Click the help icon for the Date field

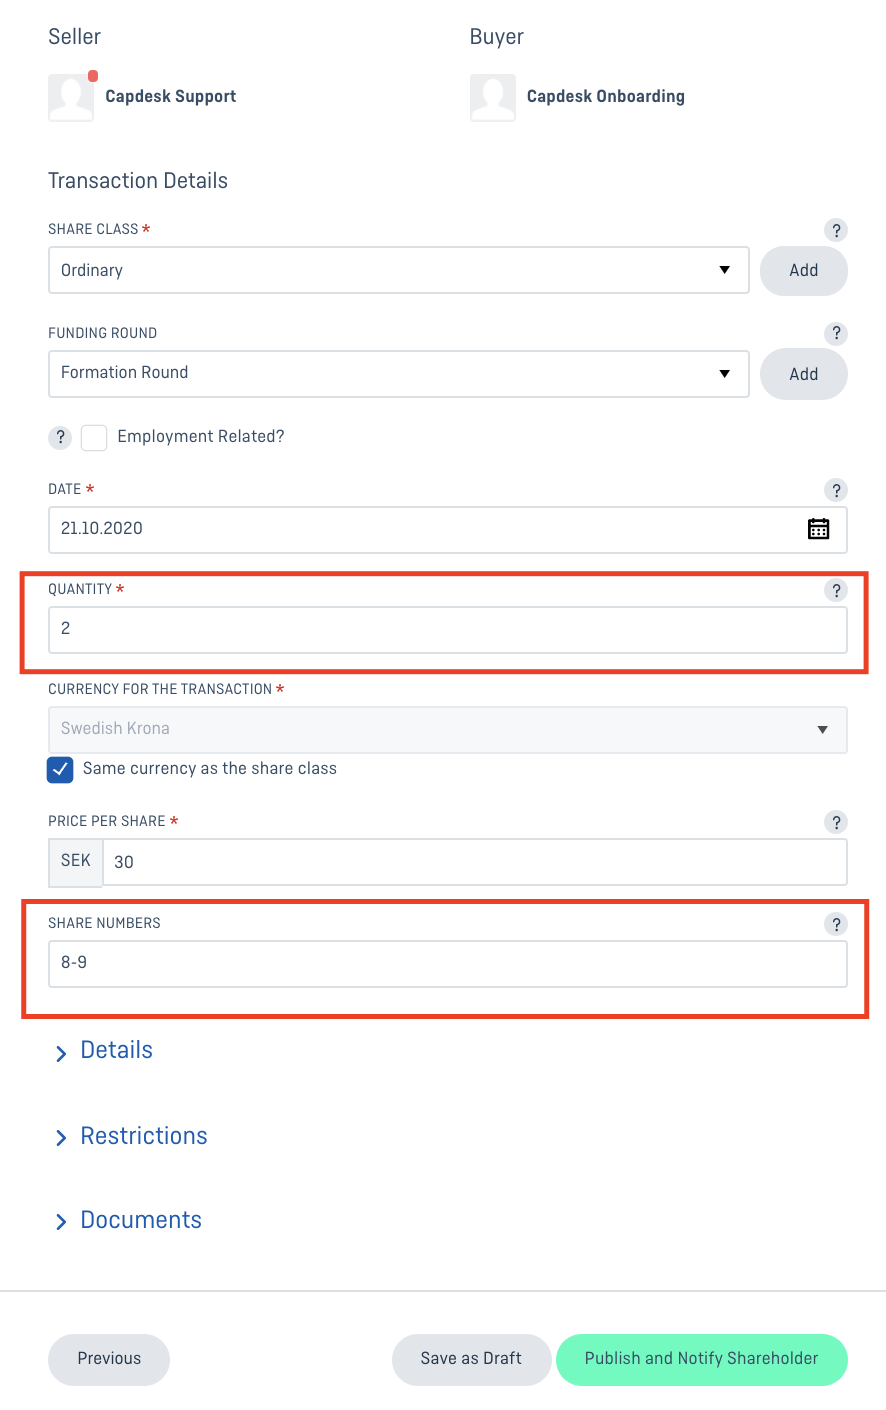836,490
